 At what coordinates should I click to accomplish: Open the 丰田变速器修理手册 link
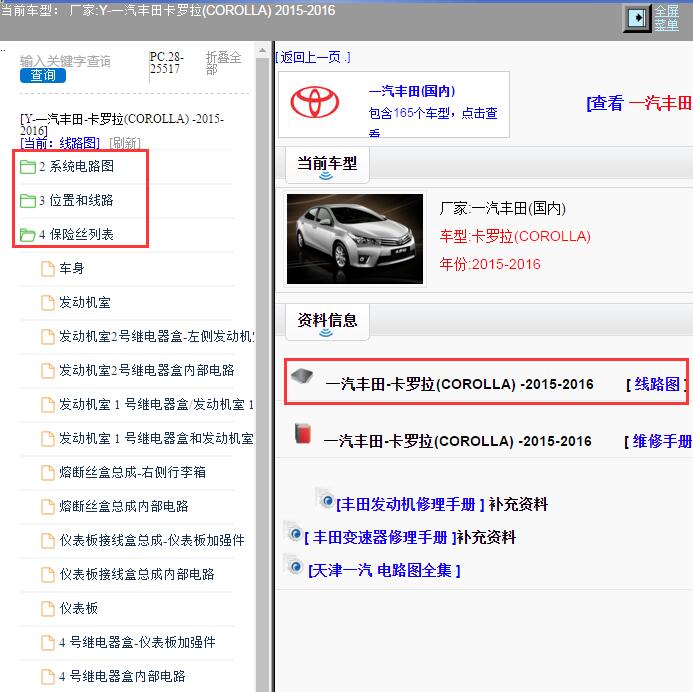381,537
